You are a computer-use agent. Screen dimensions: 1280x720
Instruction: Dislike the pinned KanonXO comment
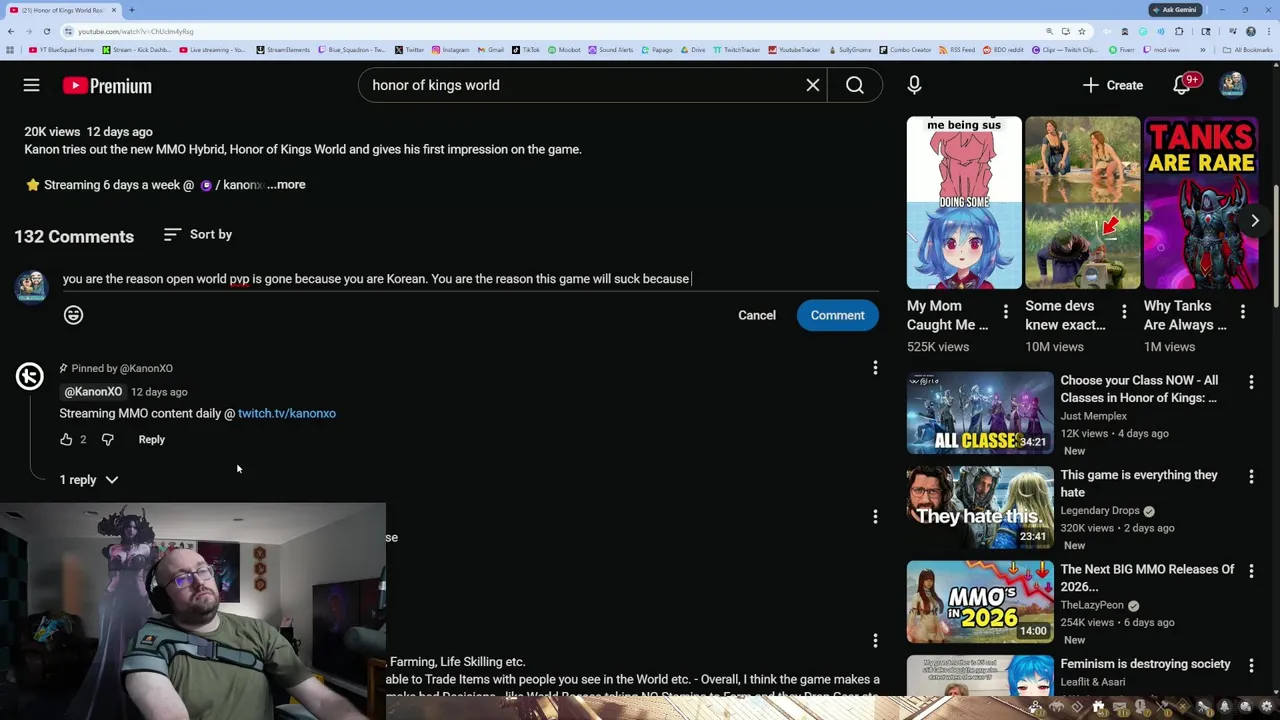tap(108, 439)
